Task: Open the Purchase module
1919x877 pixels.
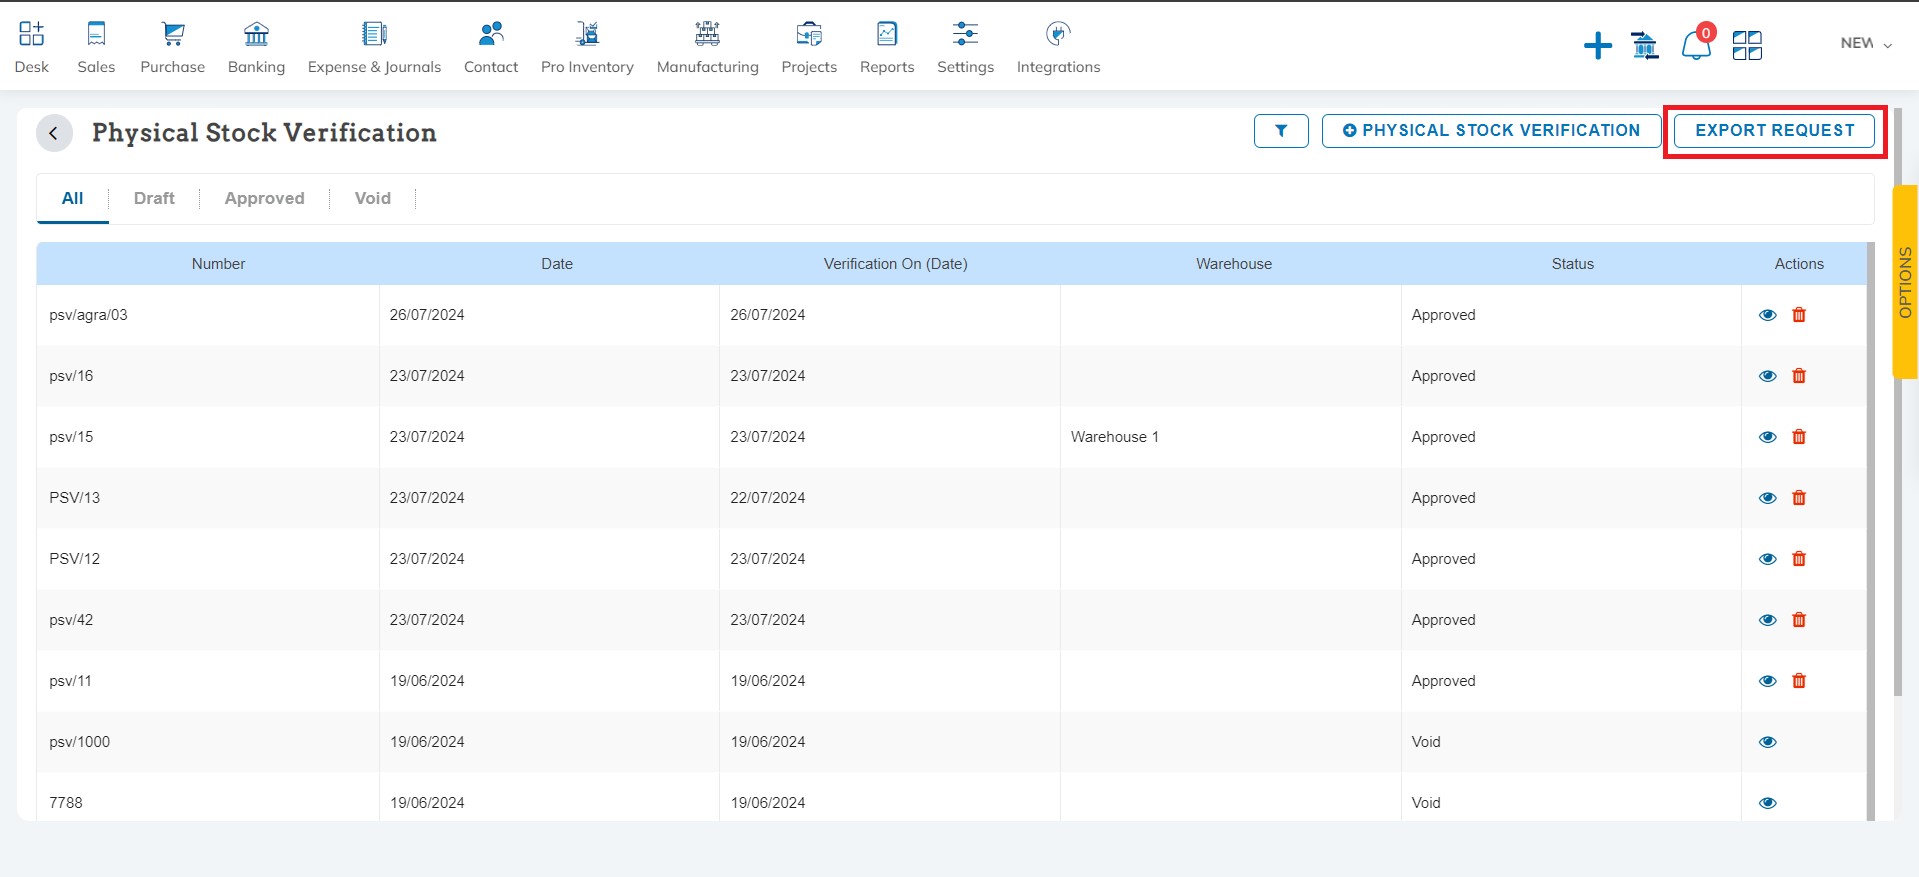Action: click(173, 47)
